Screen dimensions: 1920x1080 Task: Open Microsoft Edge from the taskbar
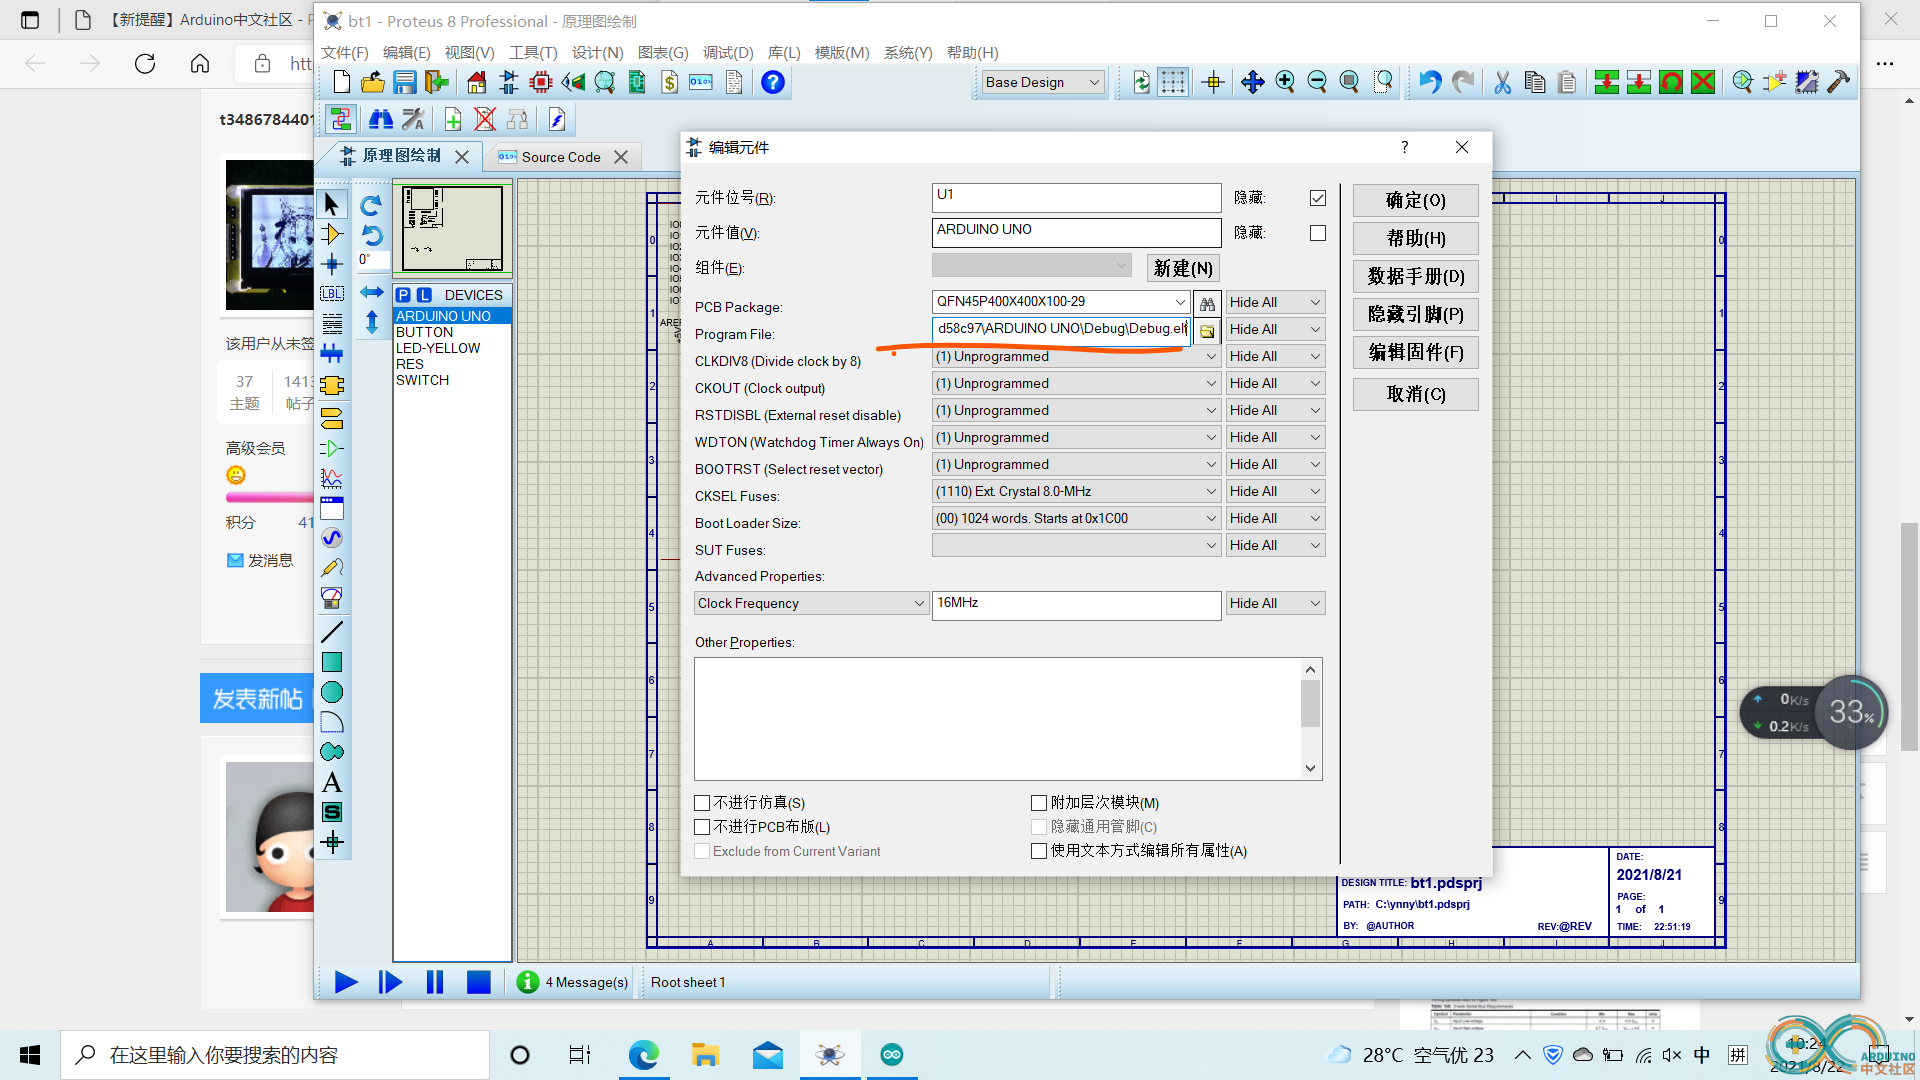coord(643,1055)
